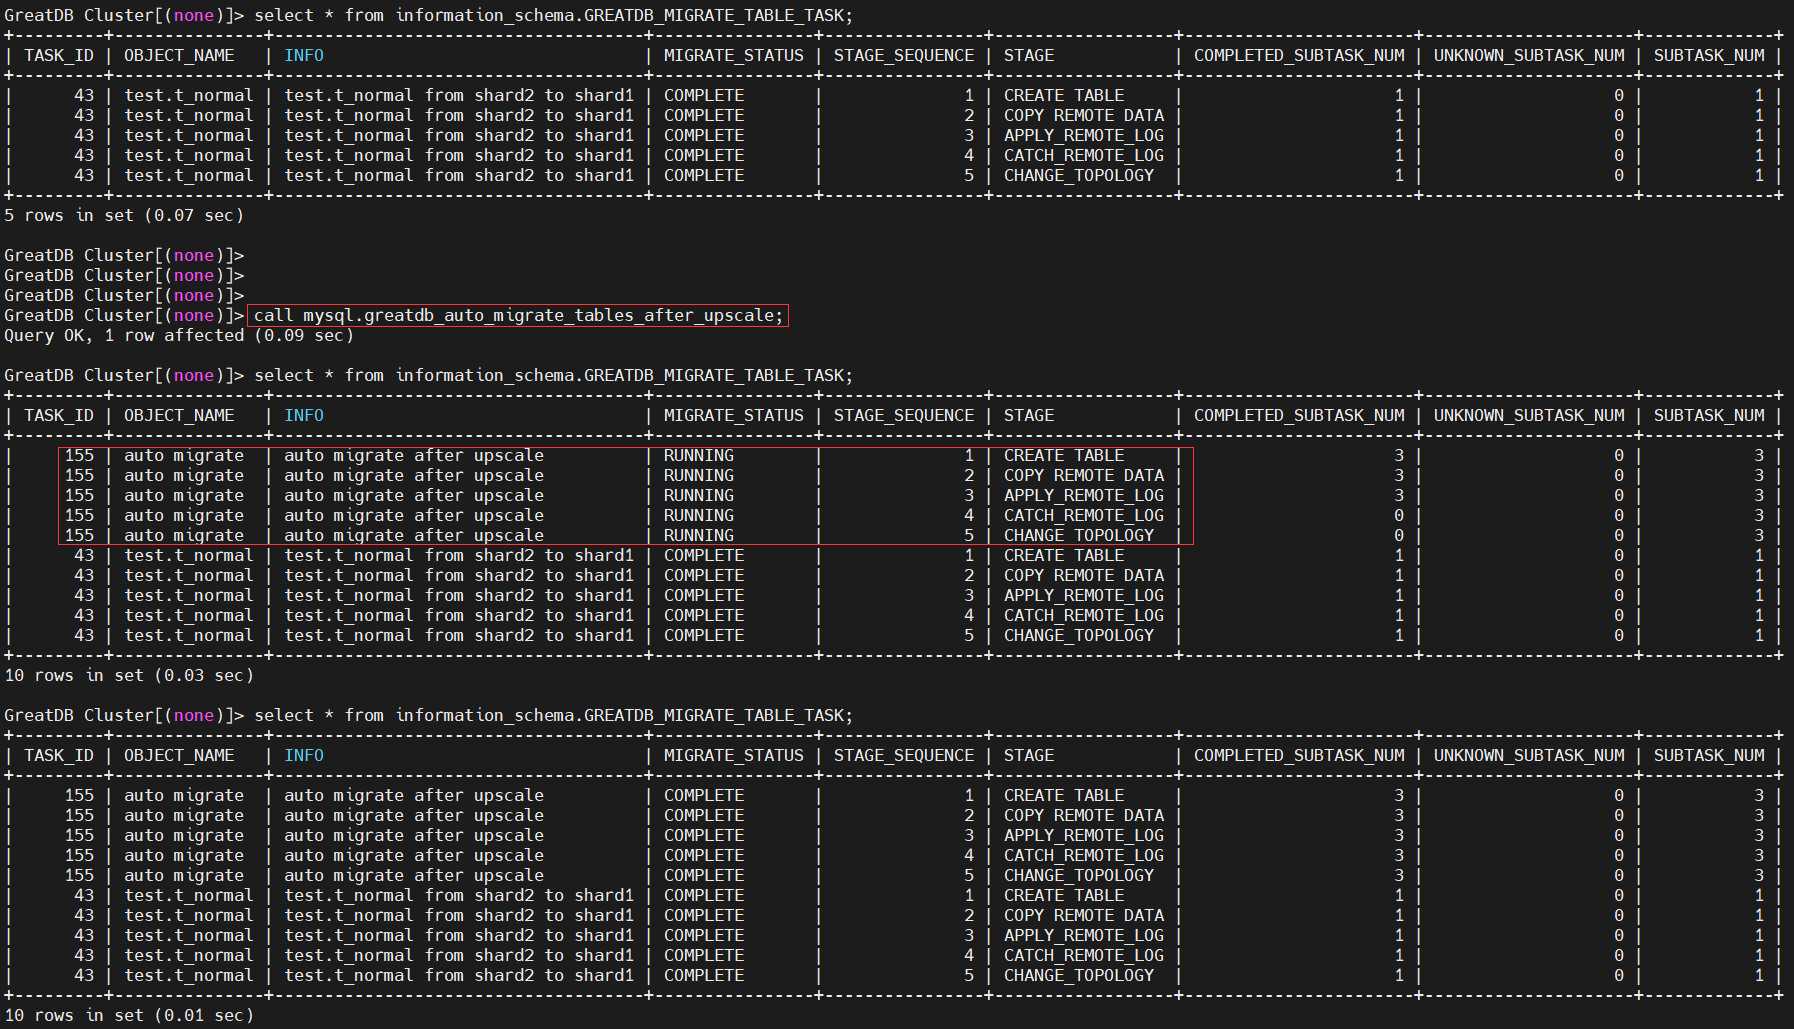Viewport: 1794px width, 1029px height.
Task: Click the MIGRATE_STATUS header in the second table
Action: coord(733,416)
